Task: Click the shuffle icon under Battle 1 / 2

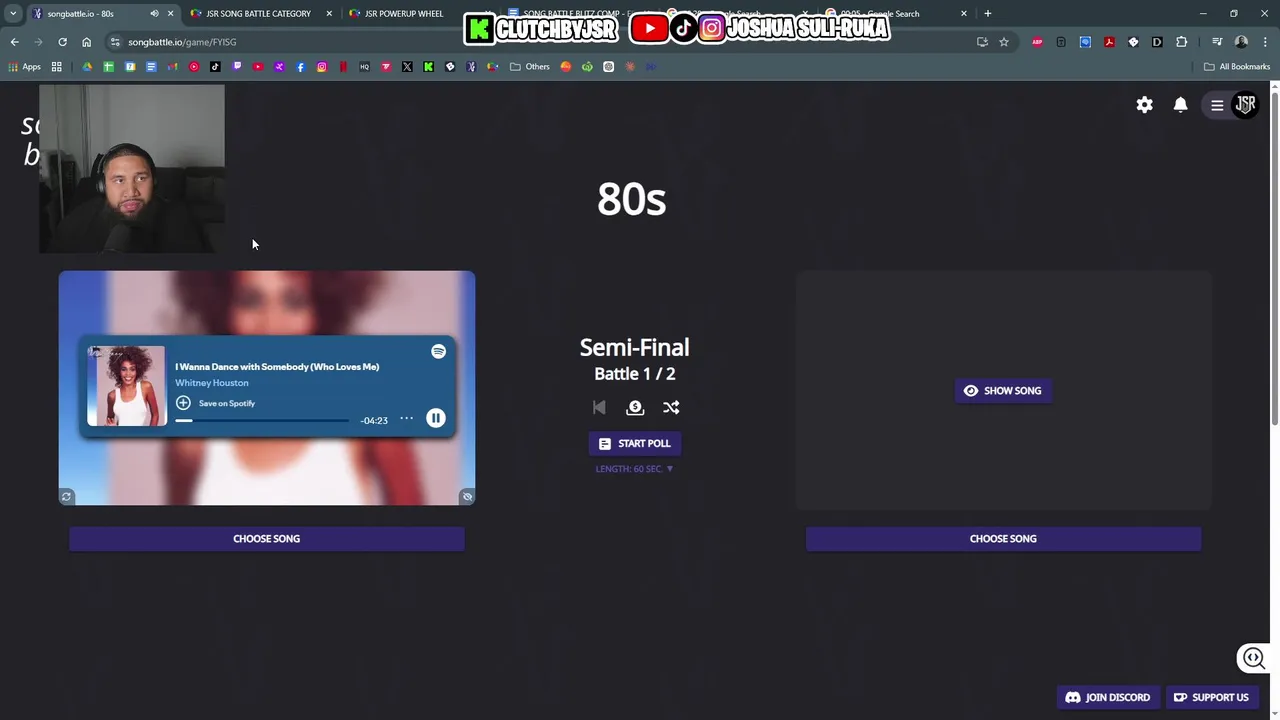Action: tap(671, 407)
